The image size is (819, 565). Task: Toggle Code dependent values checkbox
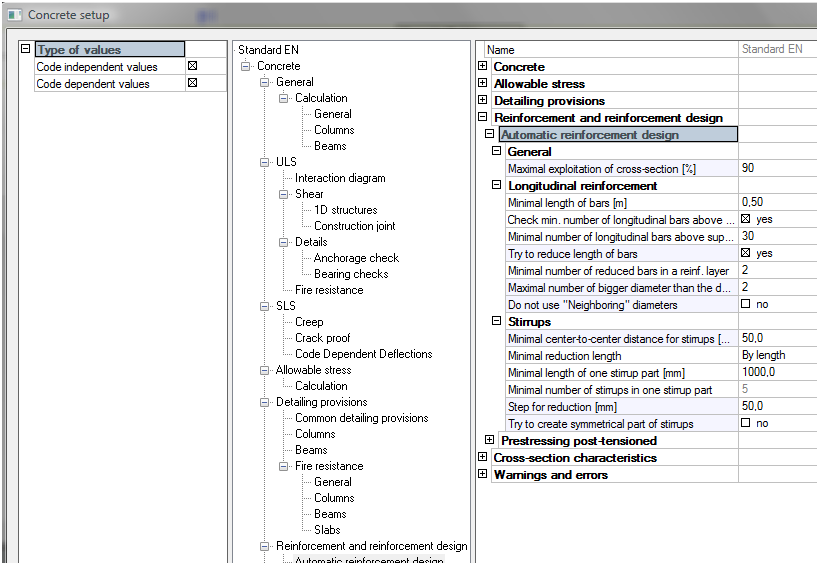tap(192, 83)
